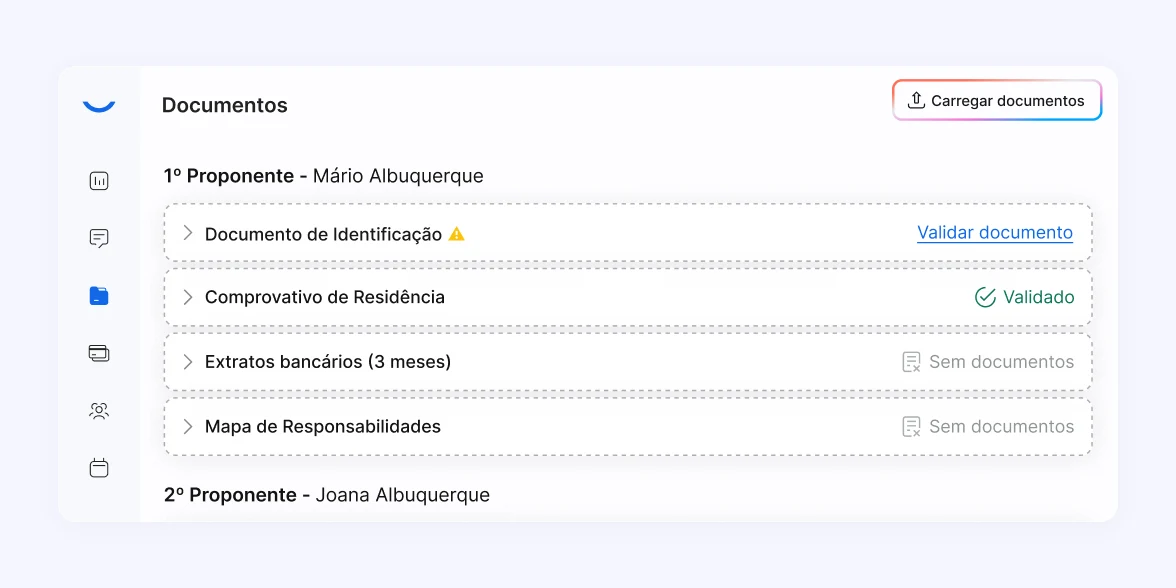The height and width of the screenshot is (588, 1176).
Task: Expand the Documento de Identificação chevron
Action: tap(187, 233)
